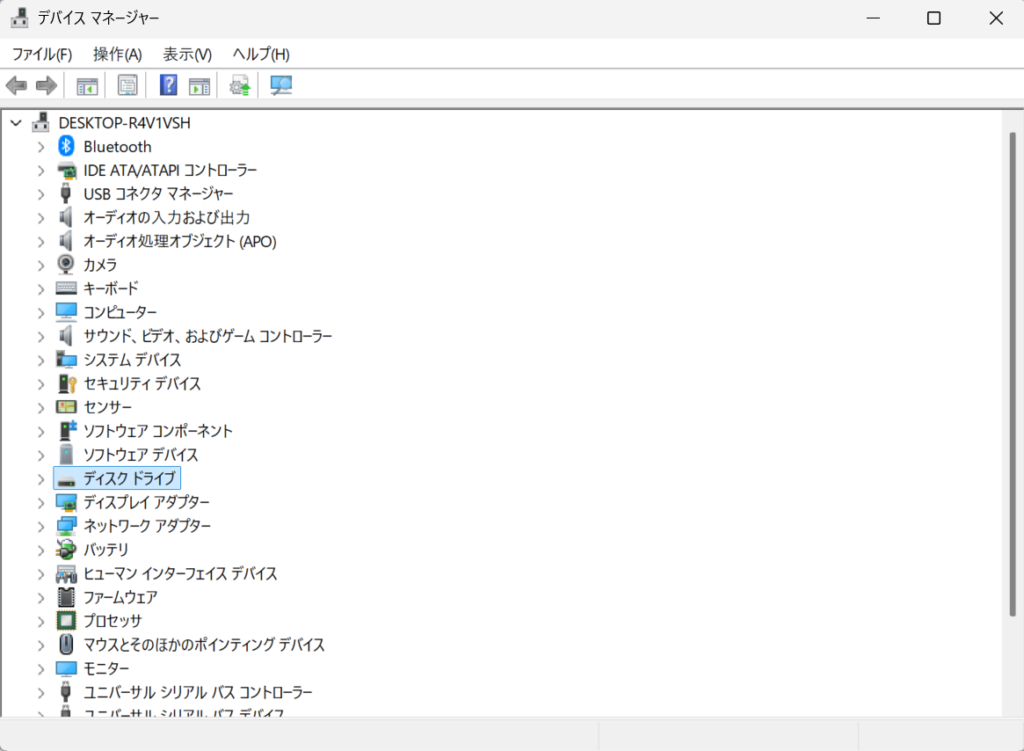
Task: Click the Update driver toolbar icon
Action: pyautogui.click(x=239, y=86)
